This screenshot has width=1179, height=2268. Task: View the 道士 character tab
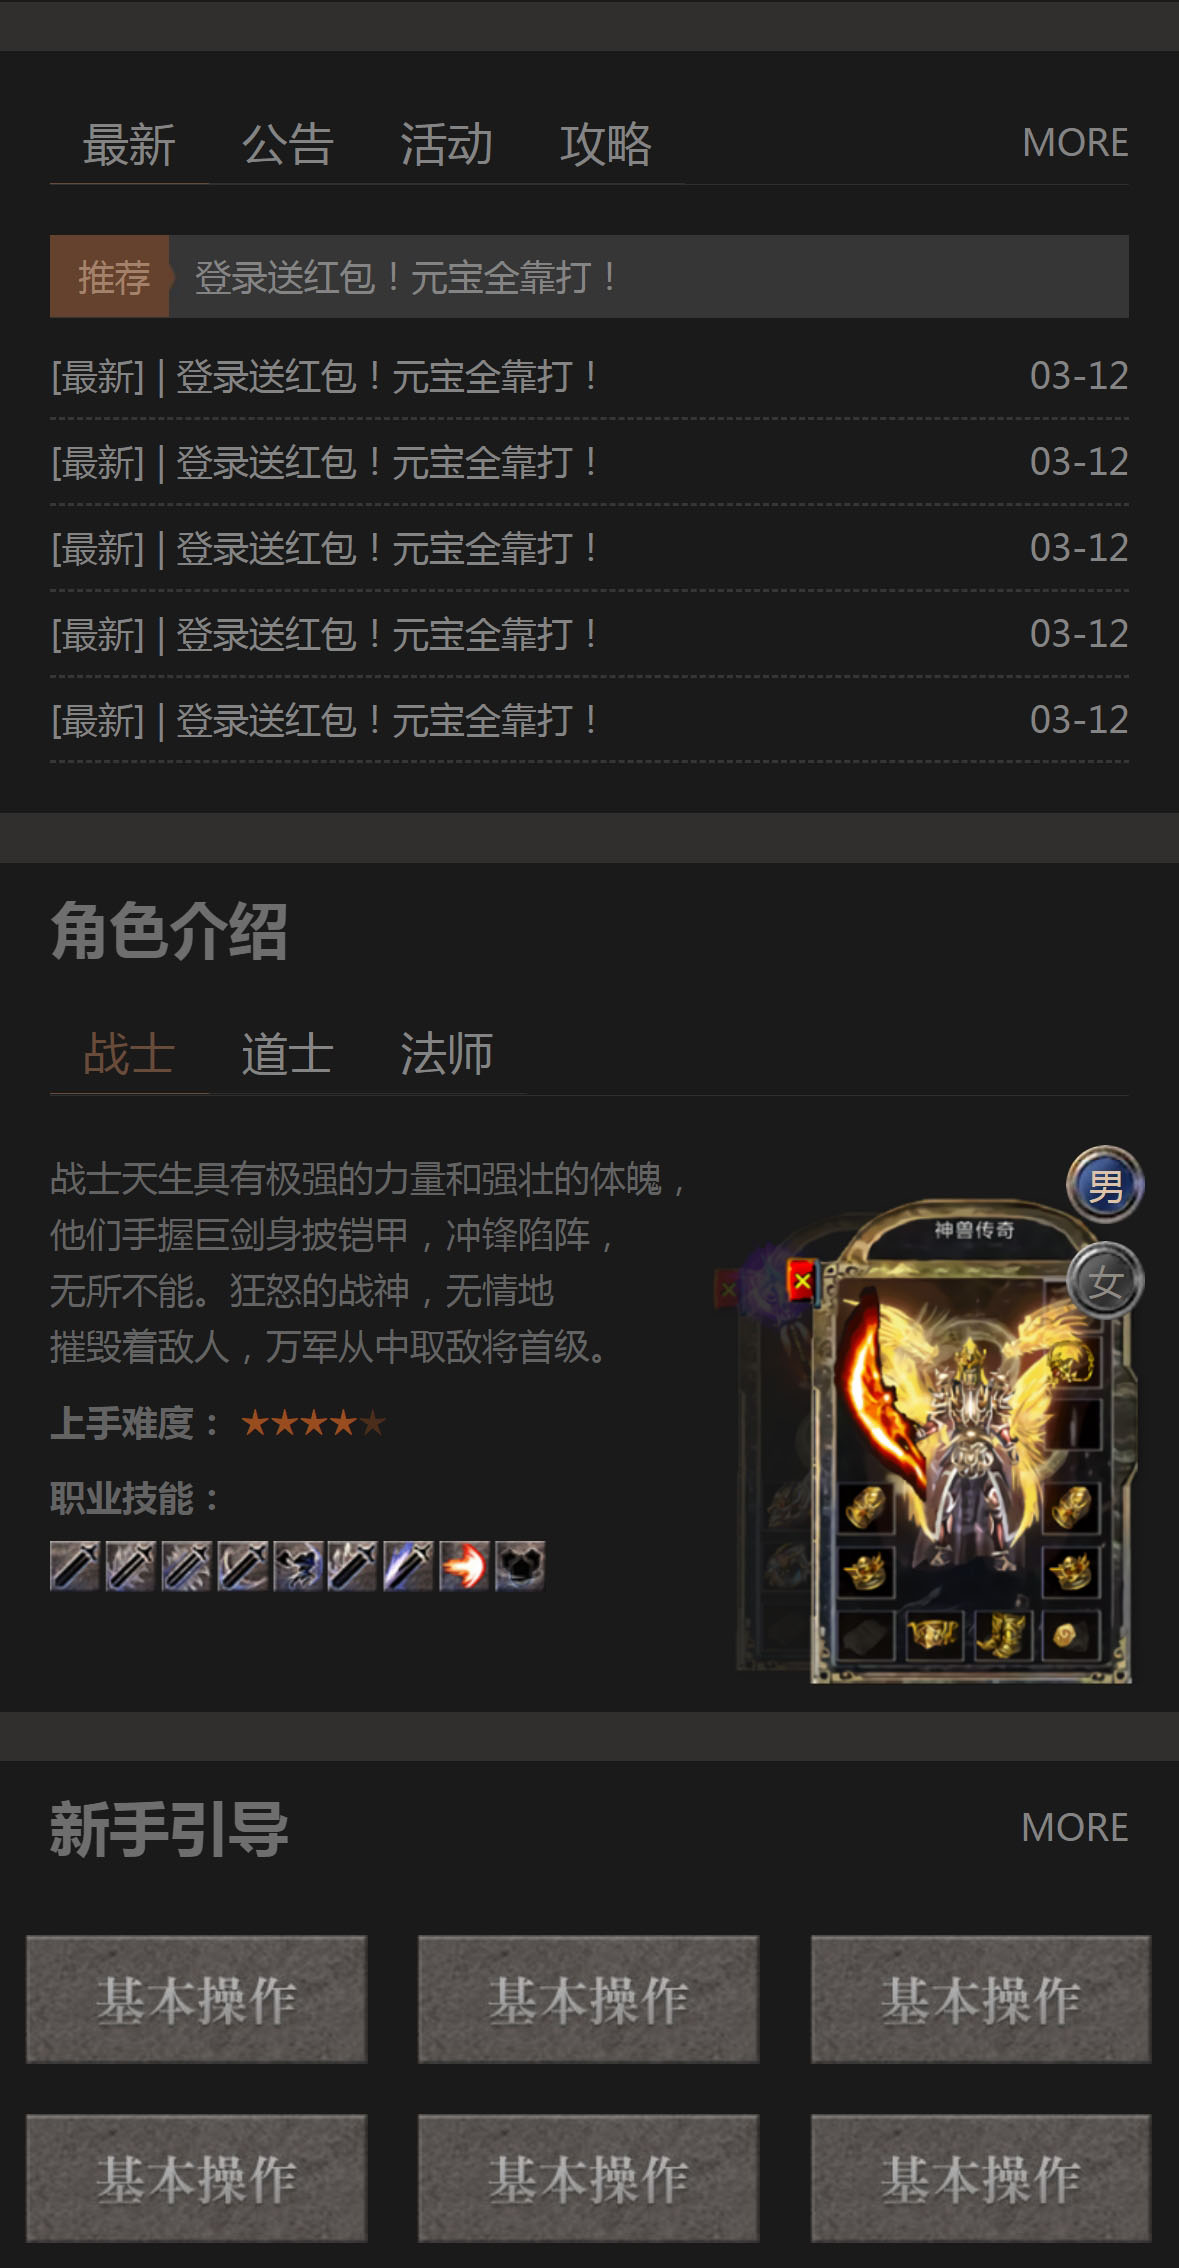tap(288, 1054)
